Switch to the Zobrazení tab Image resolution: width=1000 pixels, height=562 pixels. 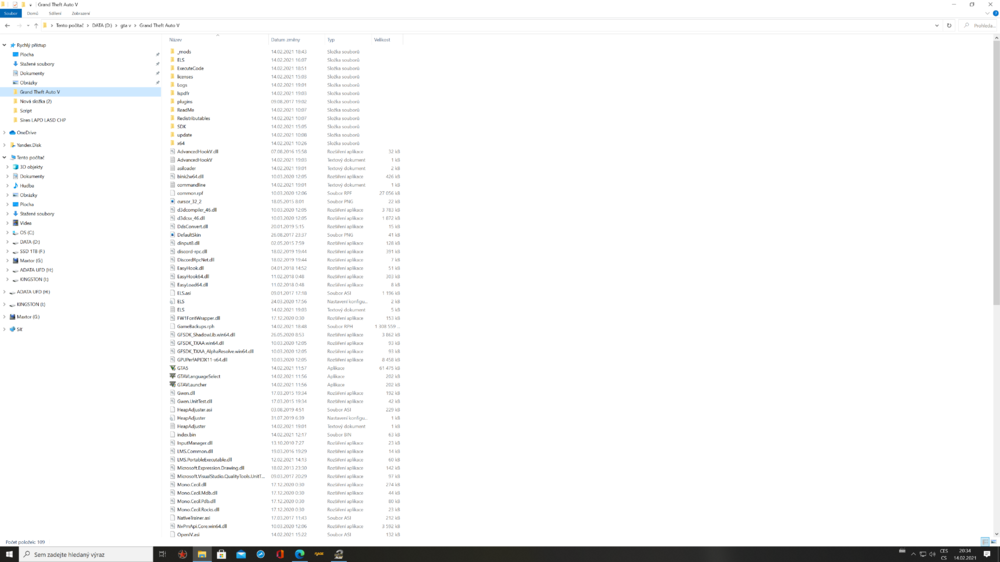[x=81, y=13]
